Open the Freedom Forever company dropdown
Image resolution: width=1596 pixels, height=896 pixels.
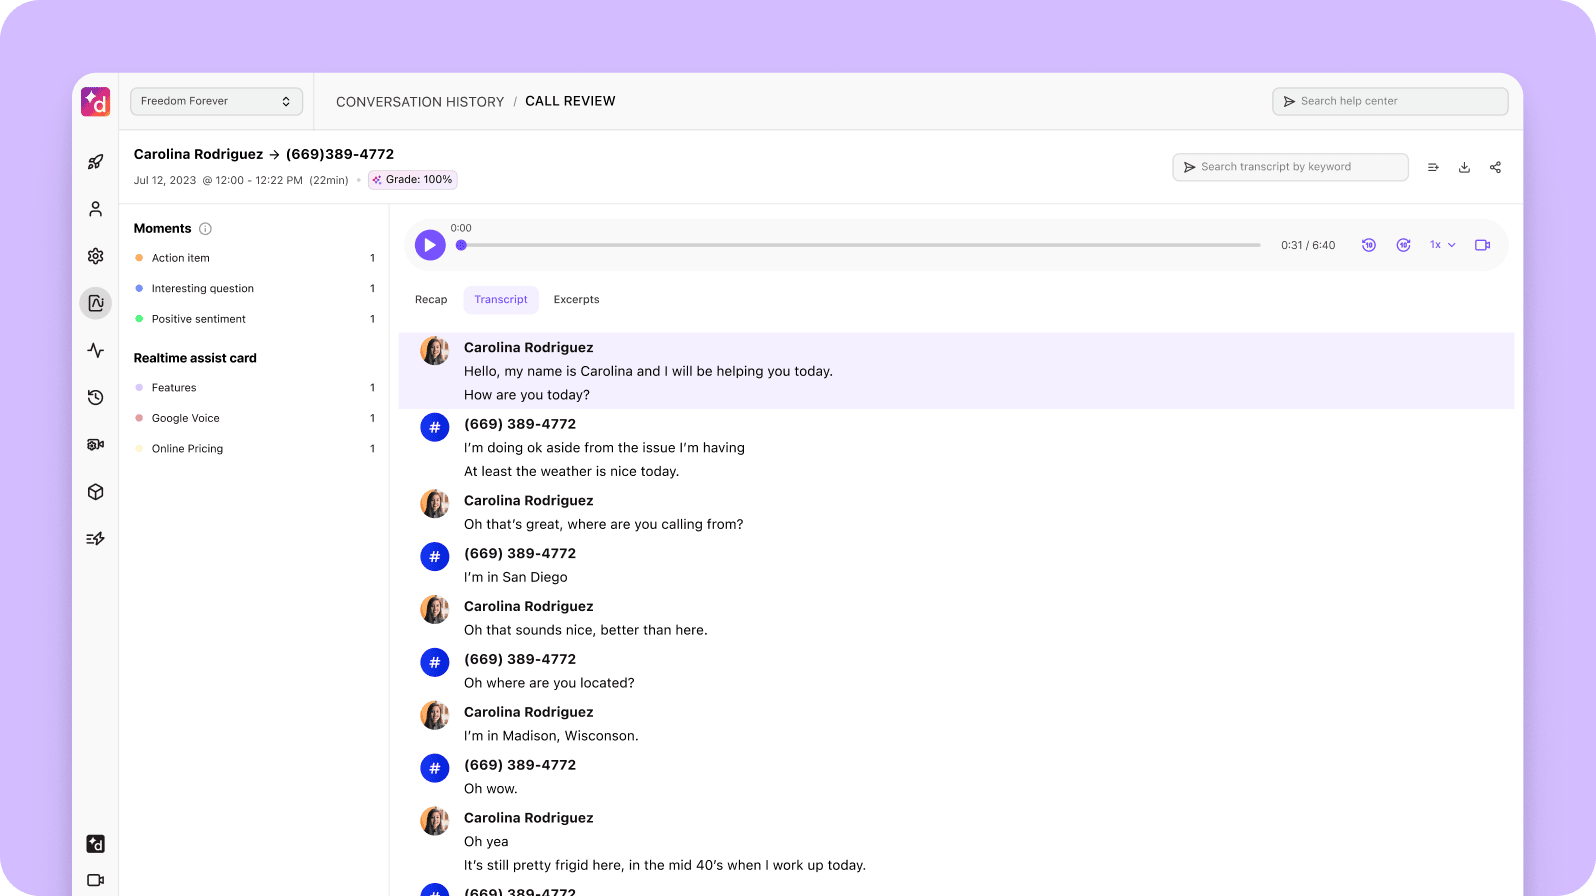[x=216, y=101]
